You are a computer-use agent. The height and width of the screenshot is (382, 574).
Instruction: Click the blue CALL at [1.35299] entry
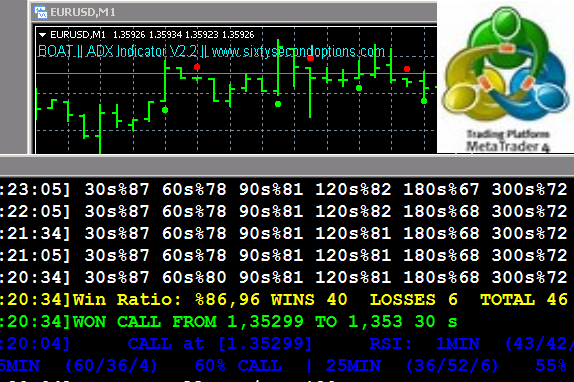[220, 344]
